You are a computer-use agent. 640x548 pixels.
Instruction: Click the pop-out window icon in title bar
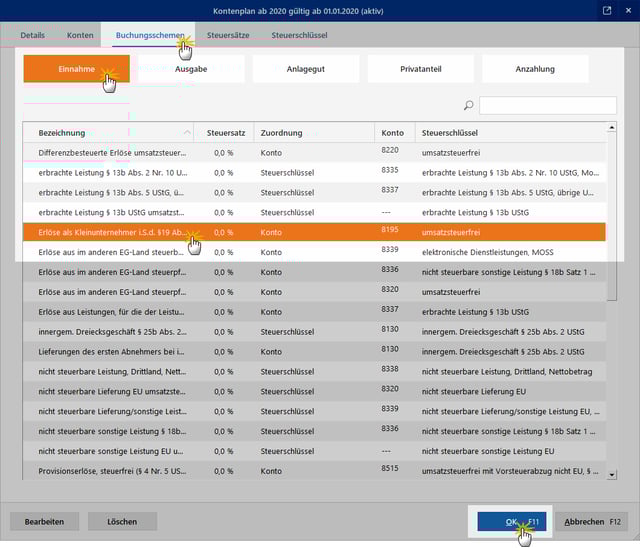606,10
